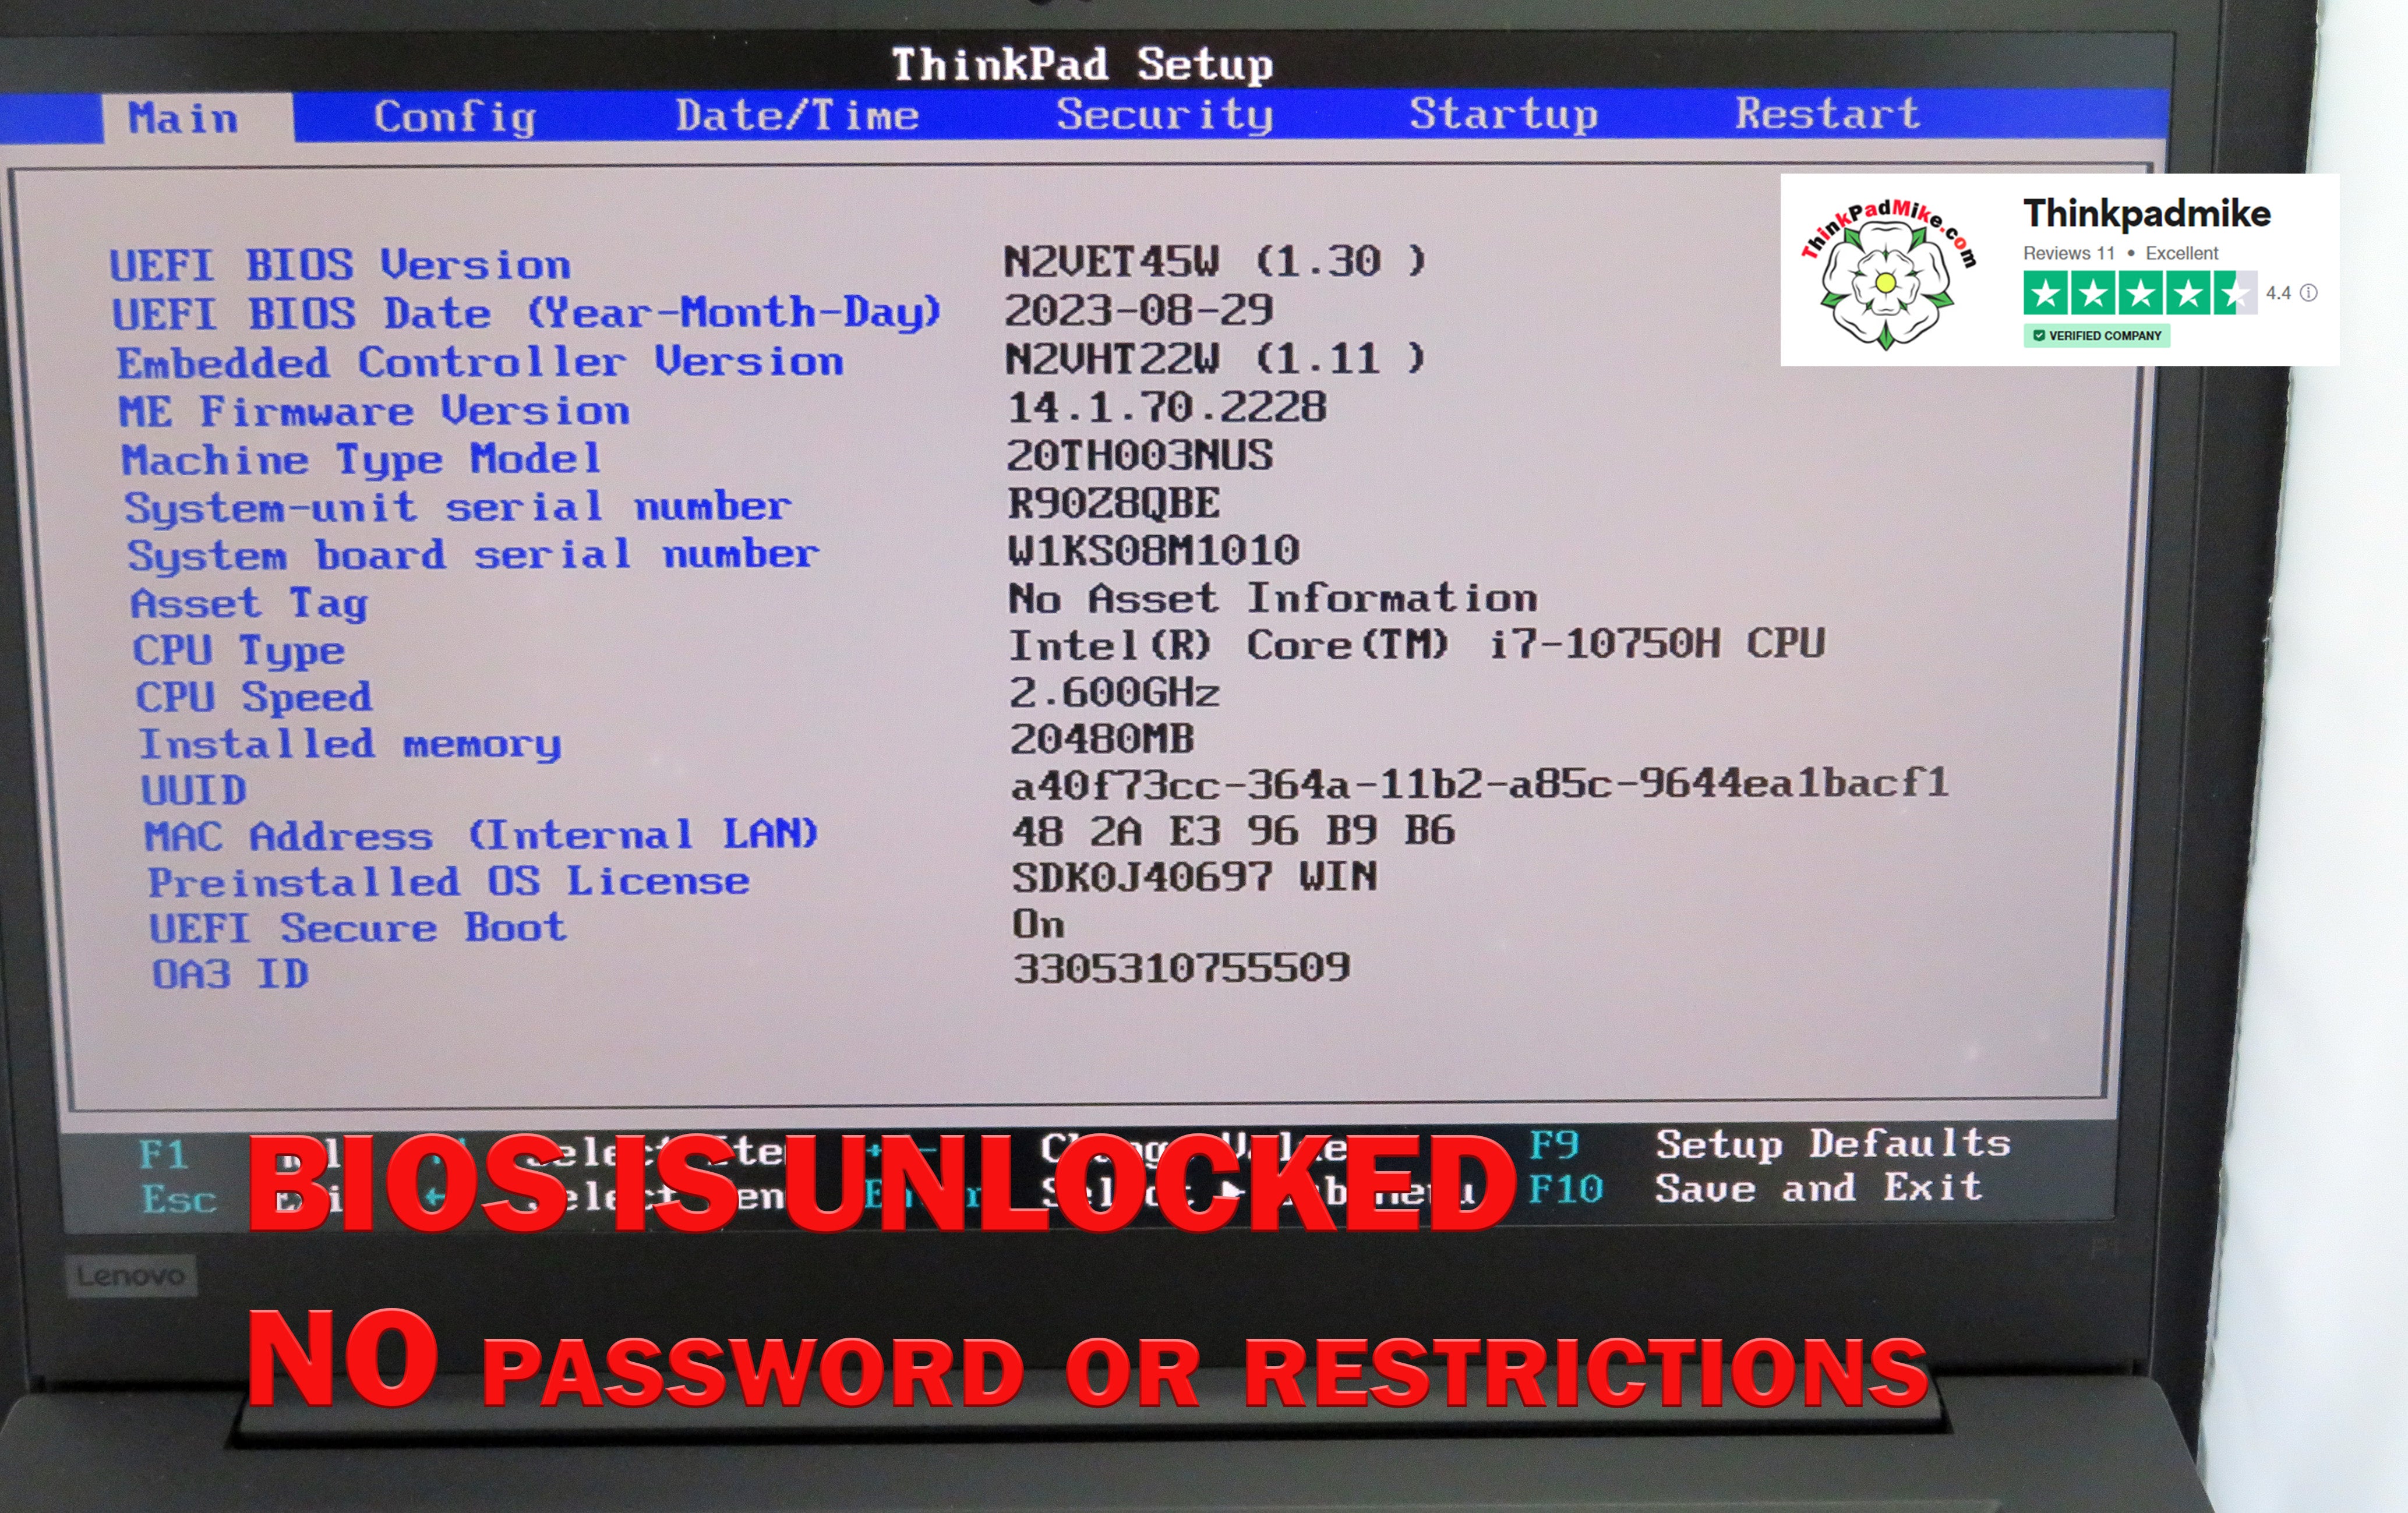The image size is (2408, 1513).
Task: Select controller value N2VHT22W
Action: pyautogui.click(x=1215, y=358)
